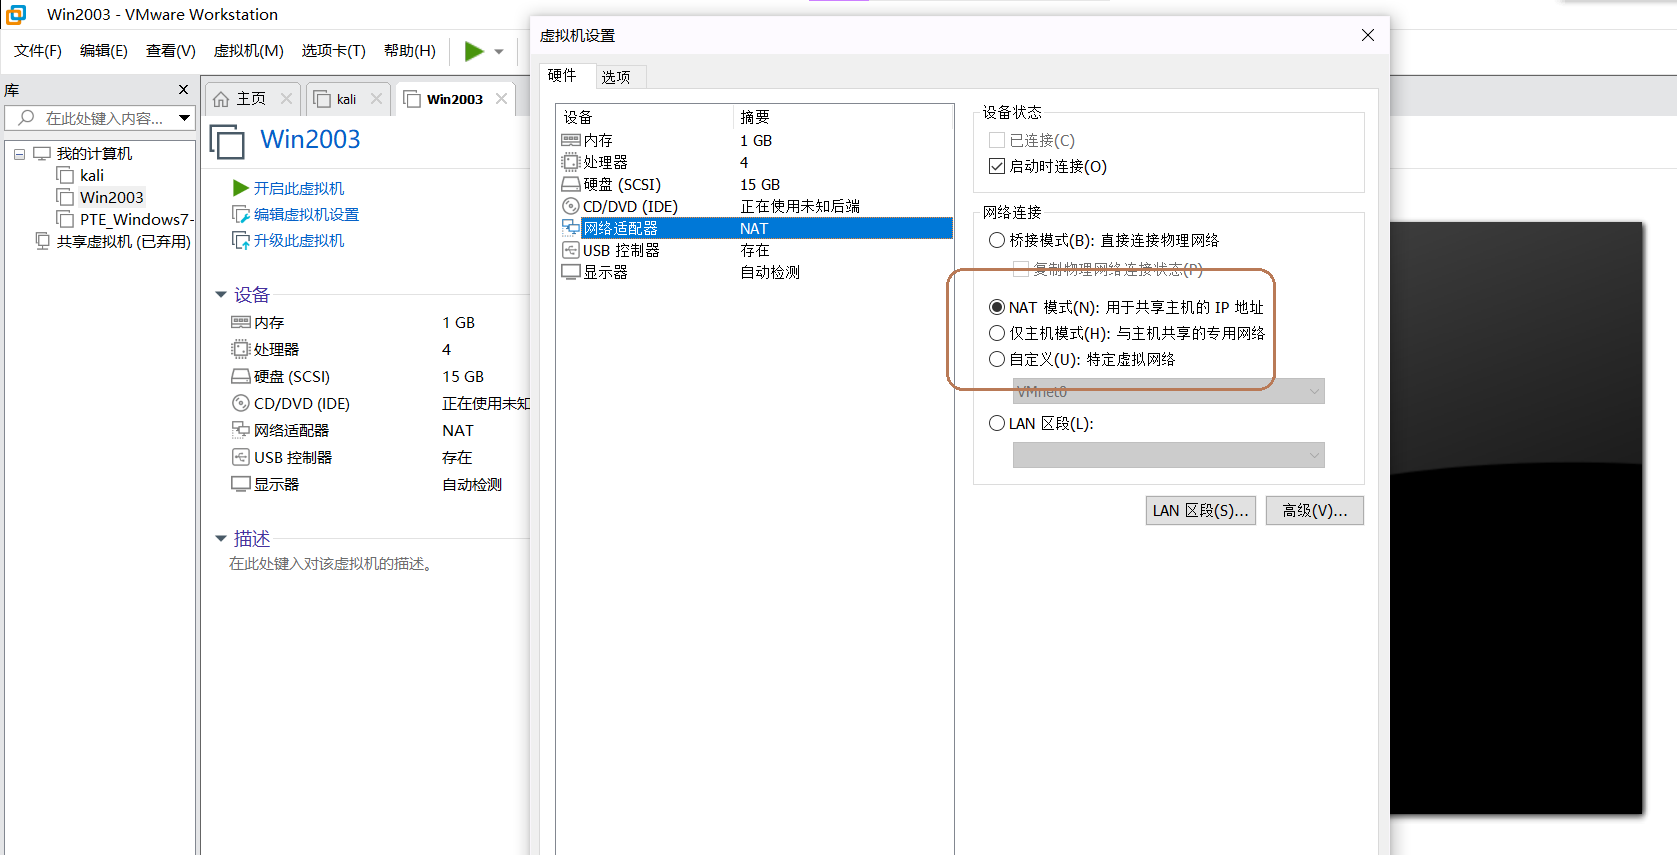Select the 内存 row in the settings device list
The height and width of the screenshot is (855, 1677).
point(755,141)
